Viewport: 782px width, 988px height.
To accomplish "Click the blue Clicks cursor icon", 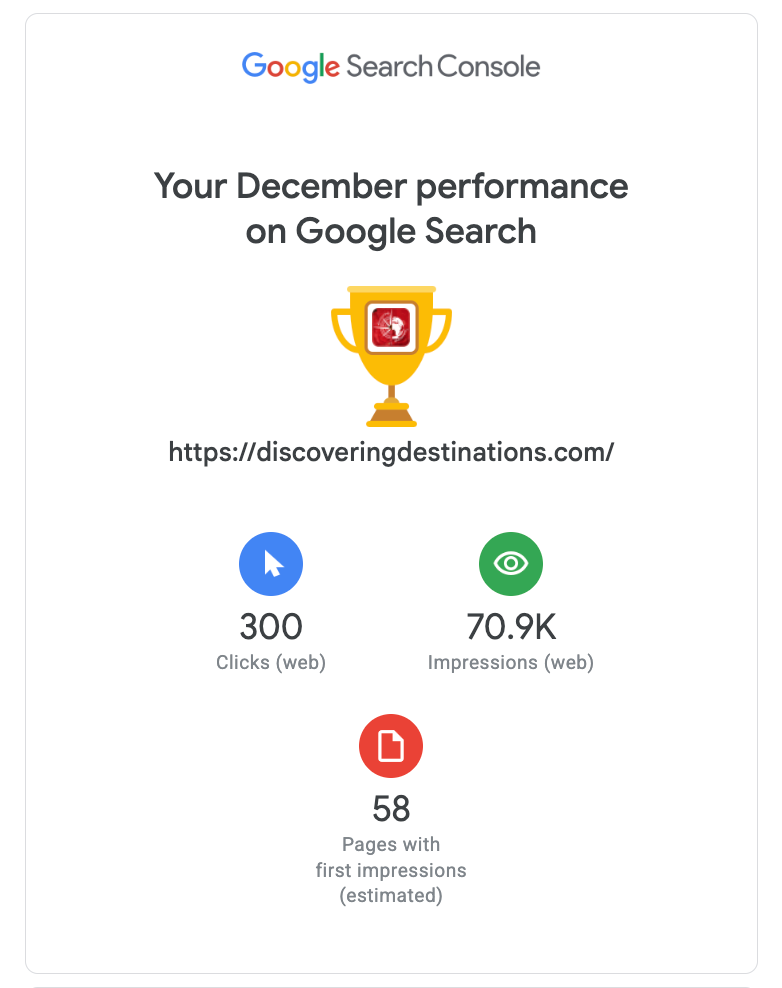I will point(271,564).
